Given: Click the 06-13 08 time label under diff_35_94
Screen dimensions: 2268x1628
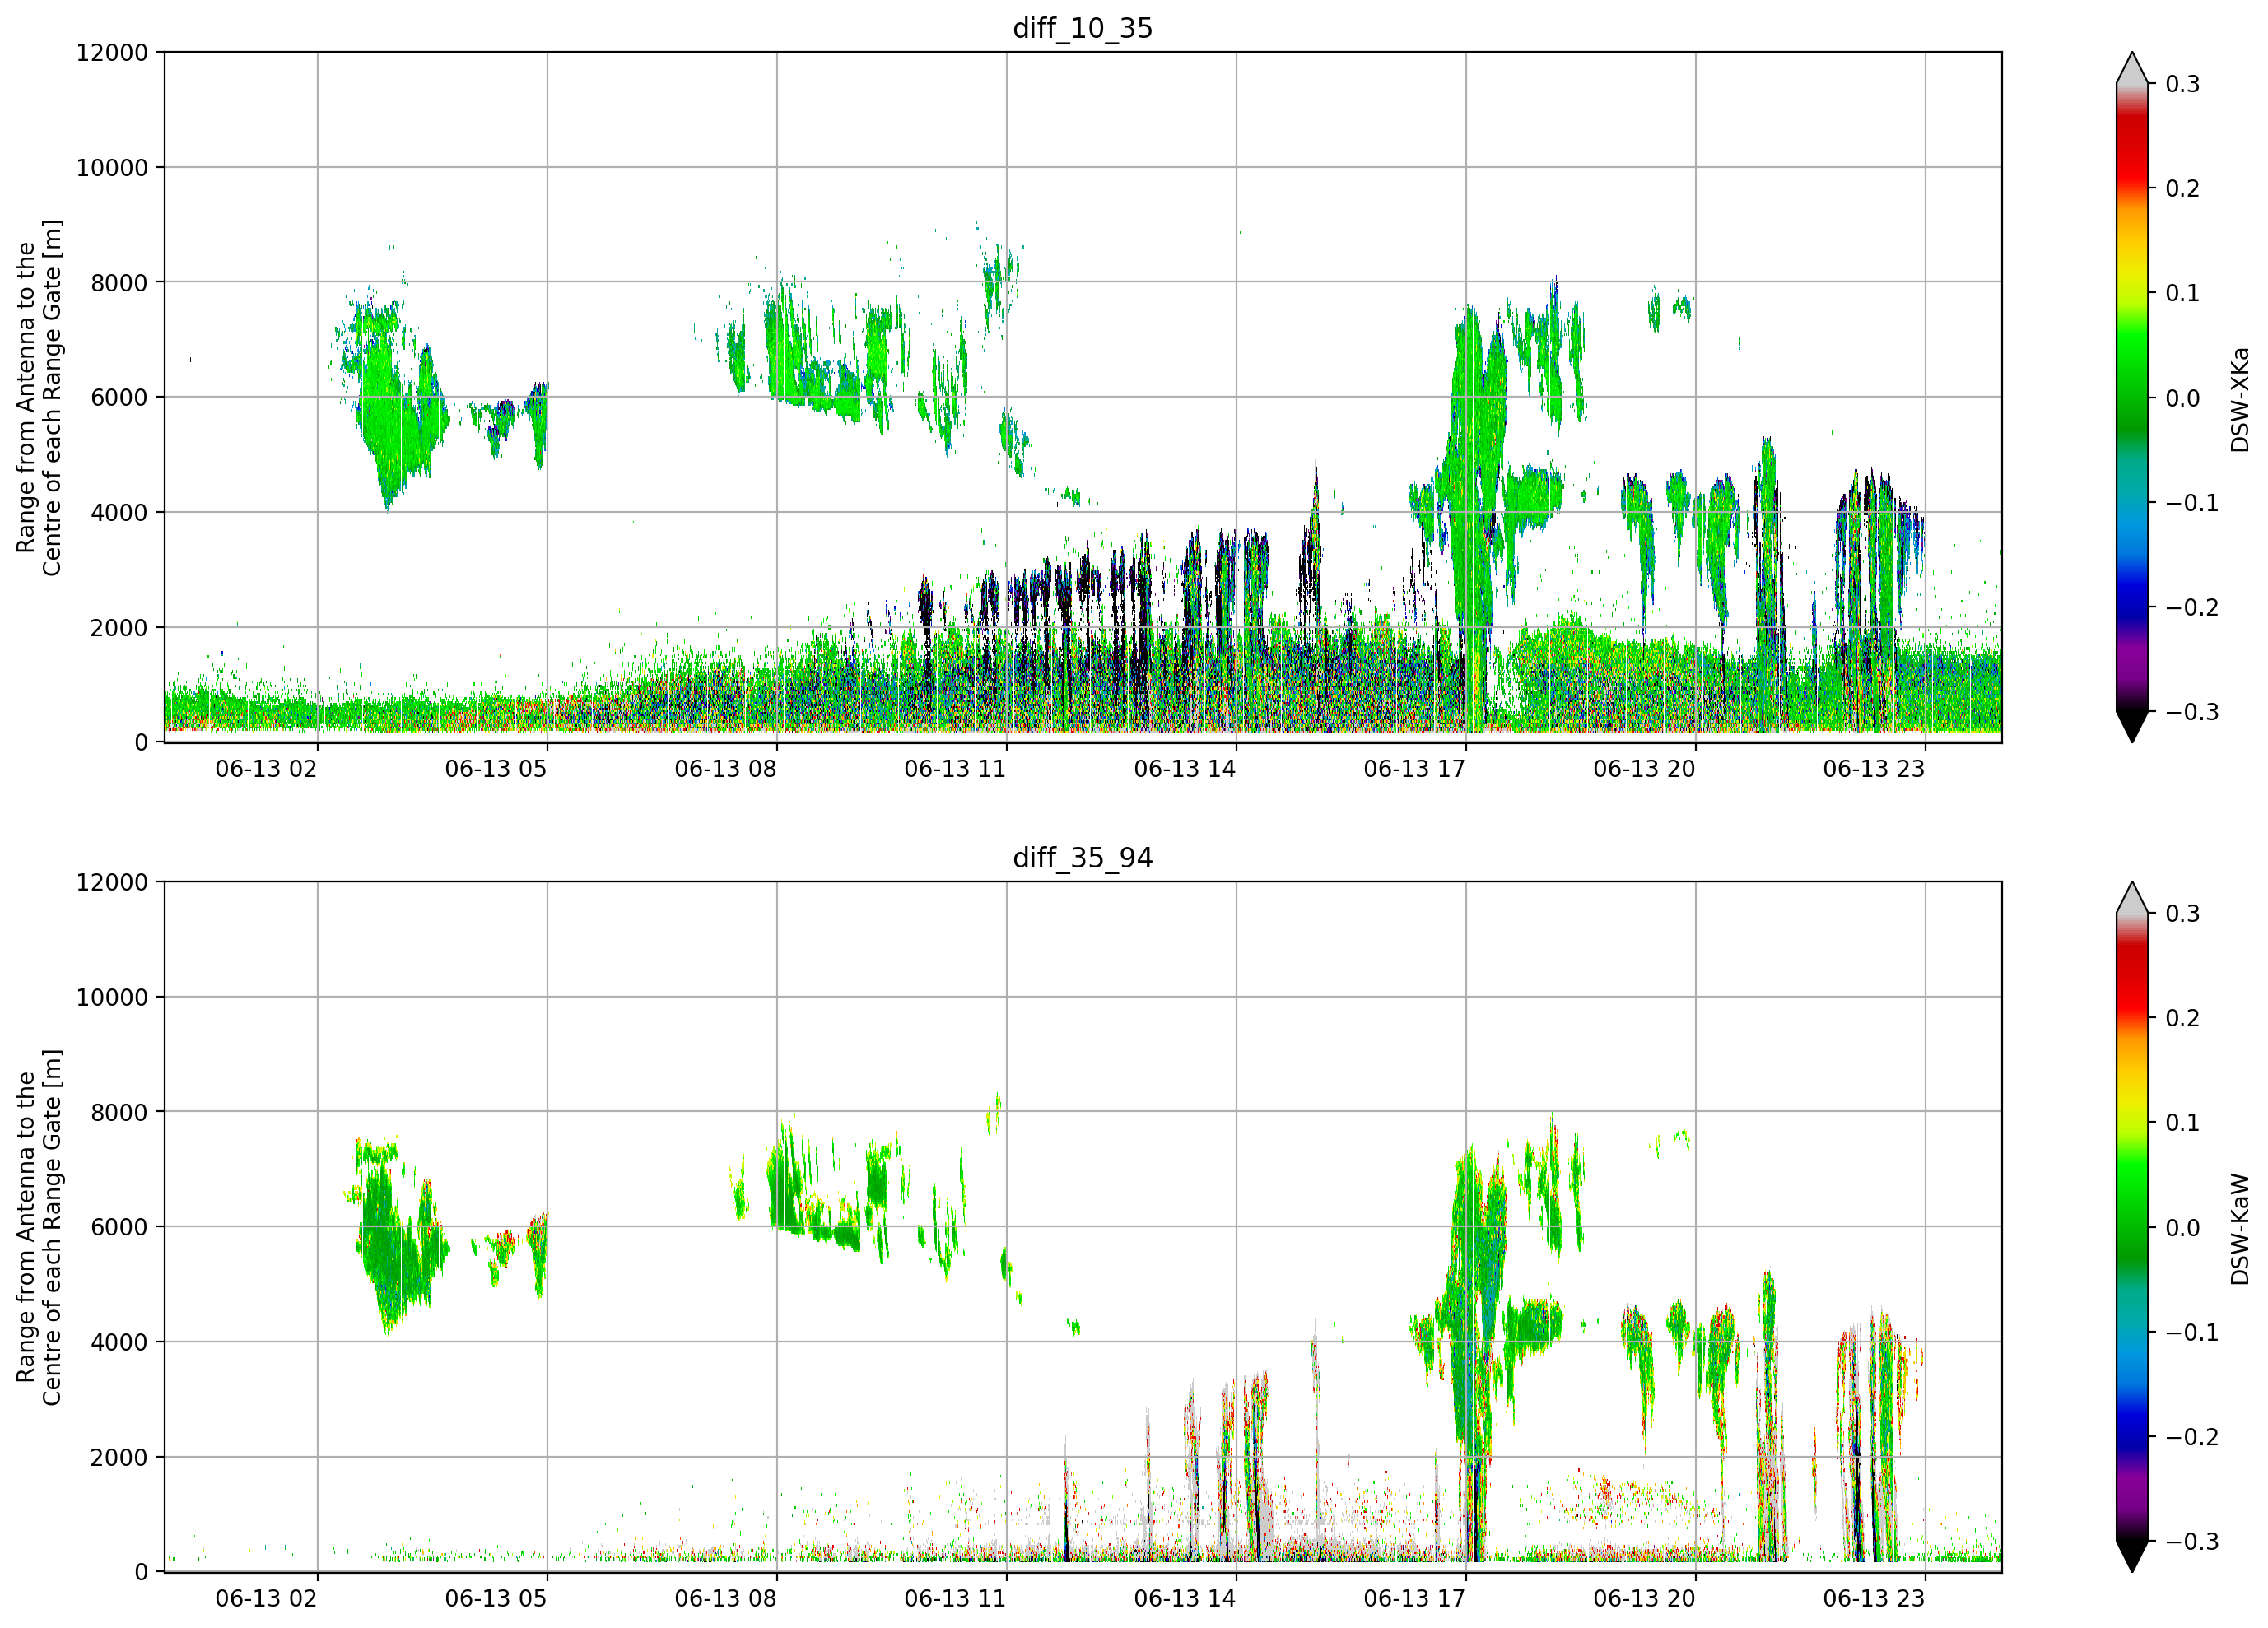Looking at the screenshot, I should 725,1599.
